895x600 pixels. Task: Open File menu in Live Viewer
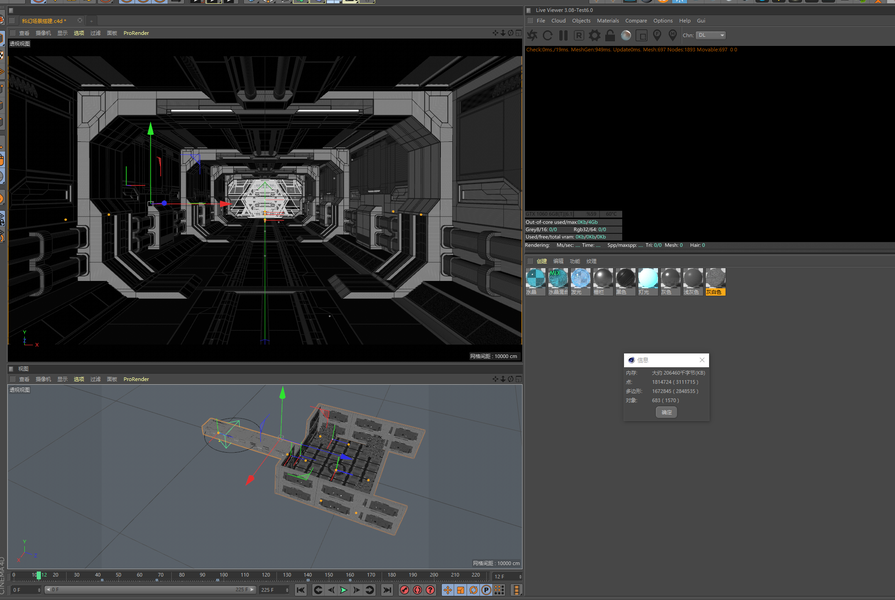[x=541, y=21]
